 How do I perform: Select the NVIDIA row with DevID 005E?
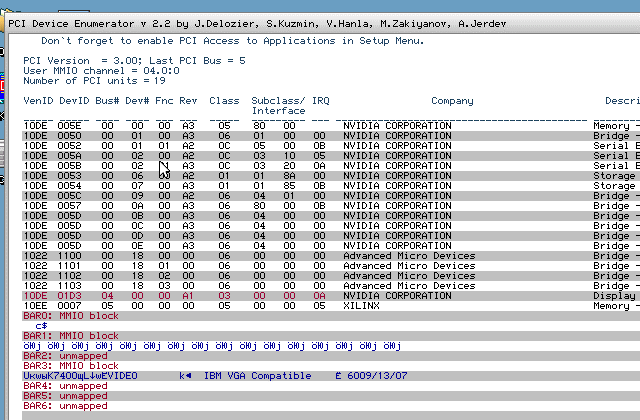(320, 126)
